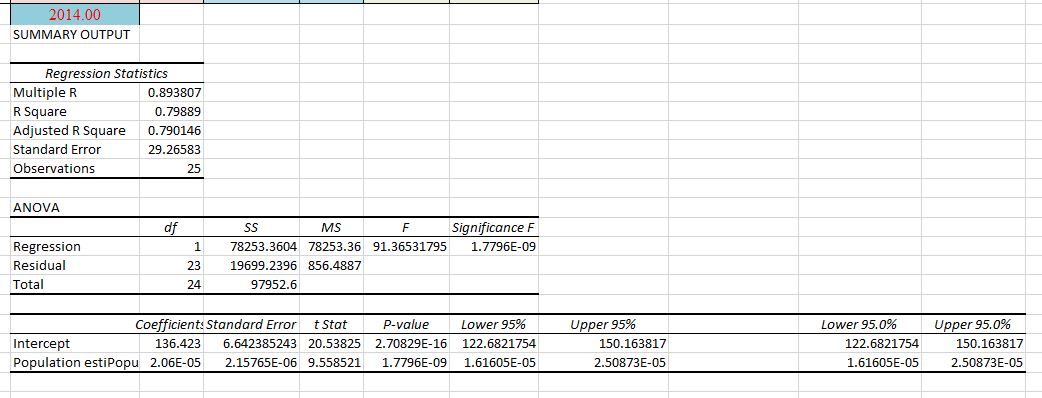The image size is (1042, 398).
Task: Select the Lower 95.0% value 122.6821754
Action: tap(863, 344)
